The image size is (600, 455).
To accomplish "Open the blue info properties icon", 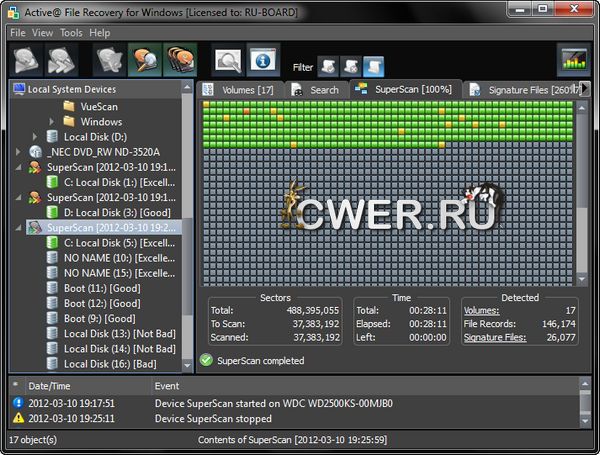I will (x=263, y=62).
